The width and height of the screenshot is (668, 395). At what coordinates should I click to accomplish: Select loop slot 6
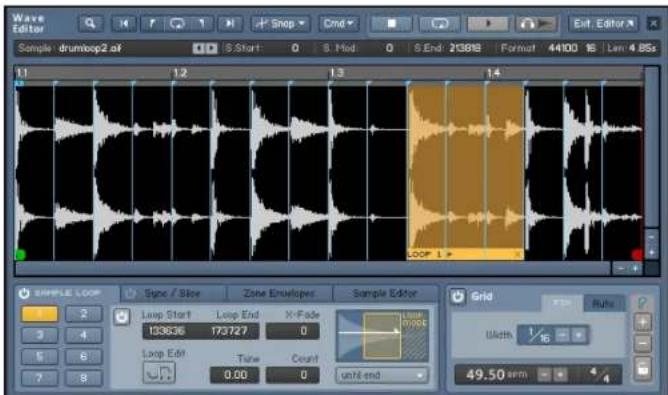(84, 356)
